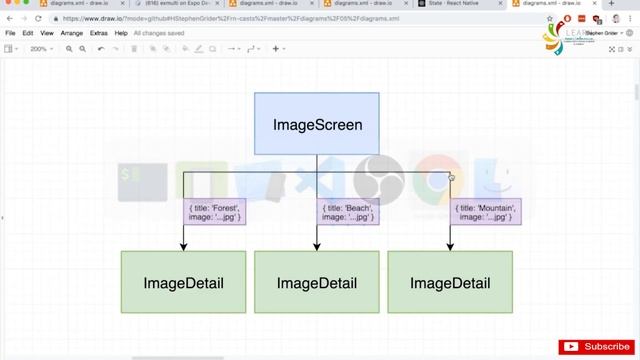Toggle the shadow toolbar icon

point(213,49)
